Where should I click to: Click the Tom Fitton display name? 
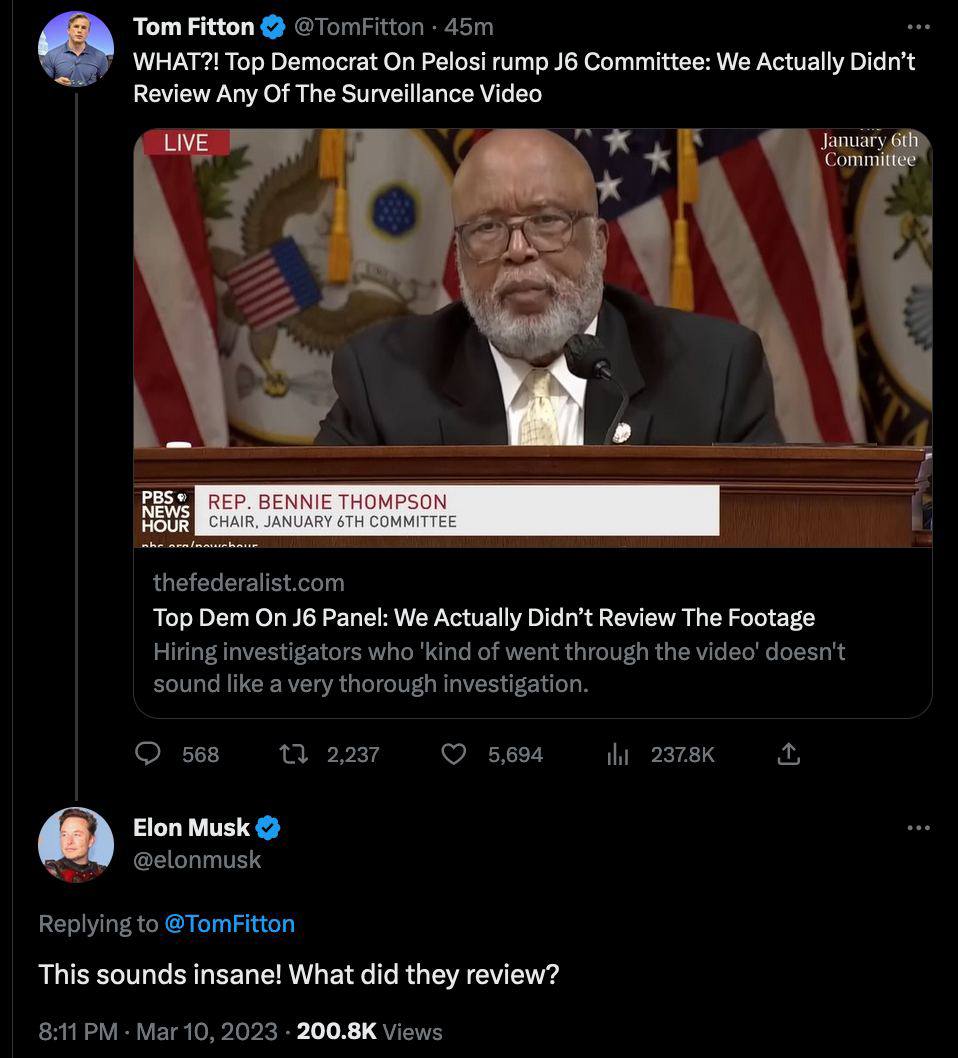193,26
